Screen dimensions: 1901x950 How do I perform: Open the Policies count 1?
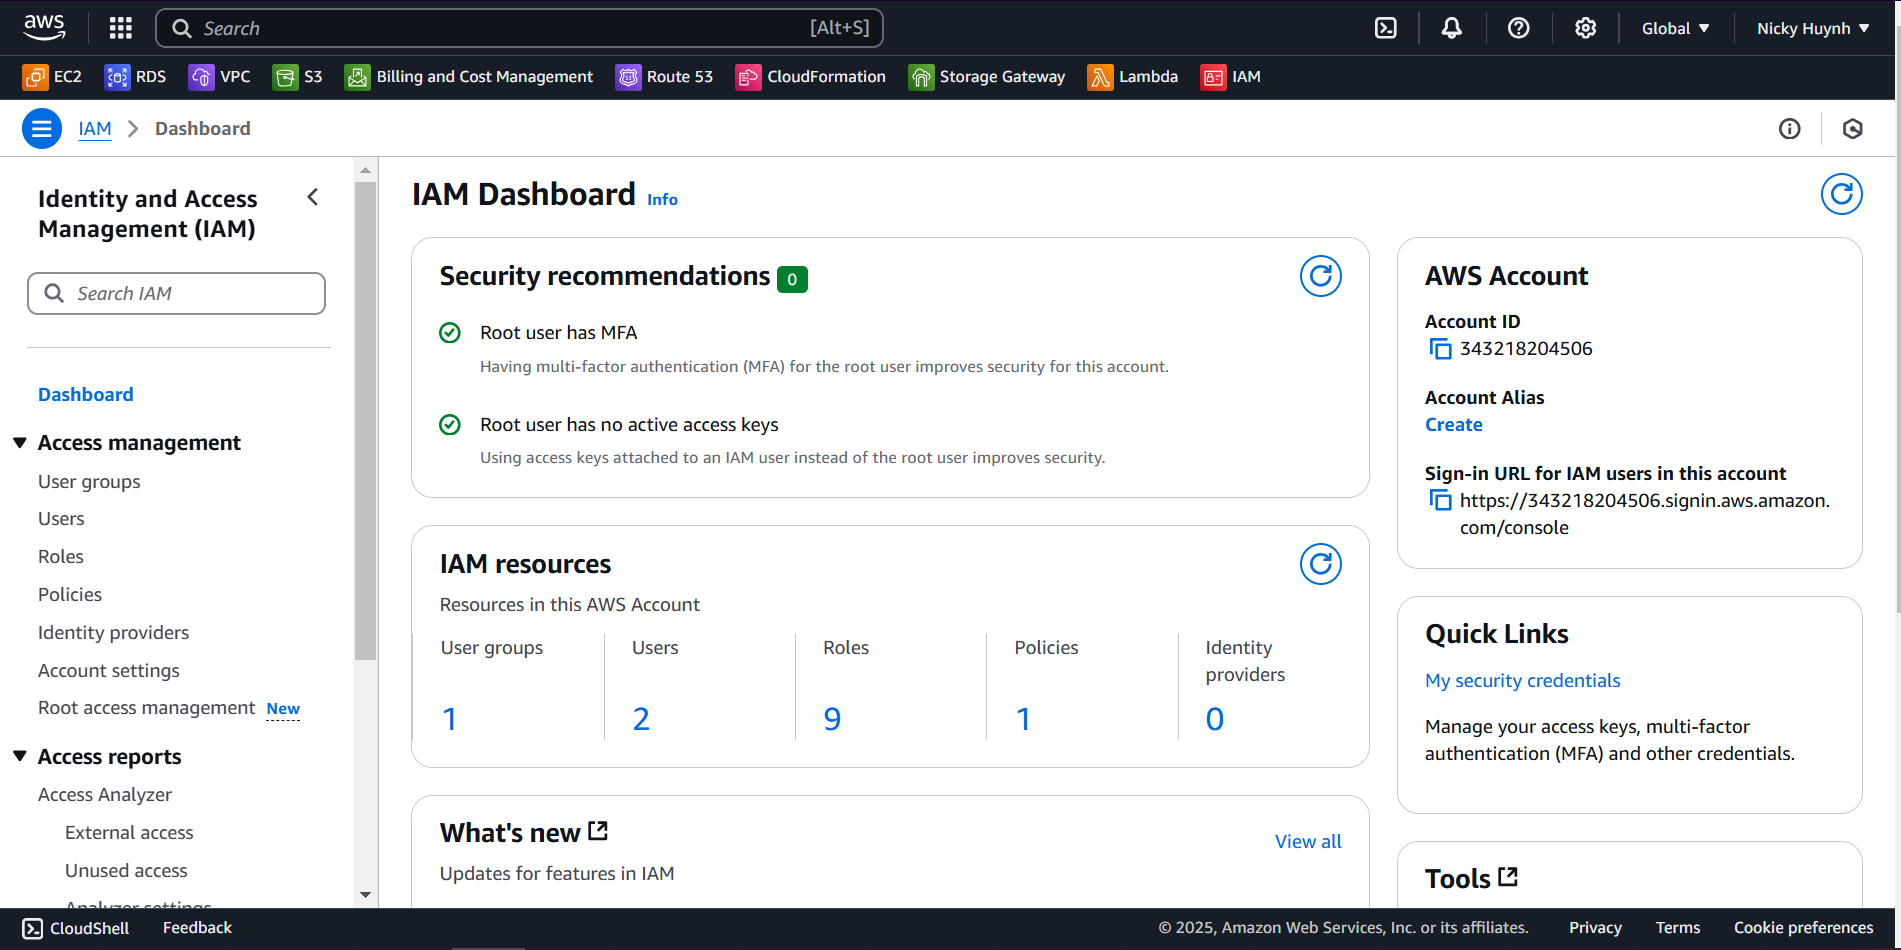click(1024, 719)
